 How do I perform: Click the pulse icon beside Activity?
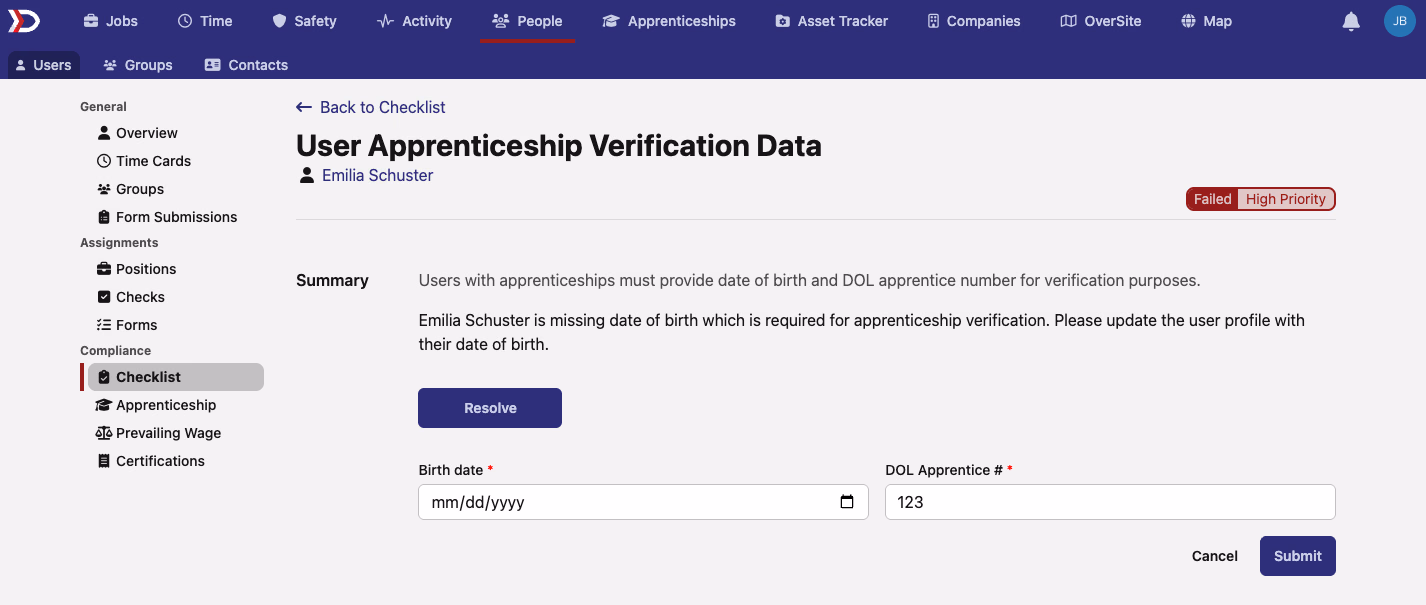pos(385,21)
